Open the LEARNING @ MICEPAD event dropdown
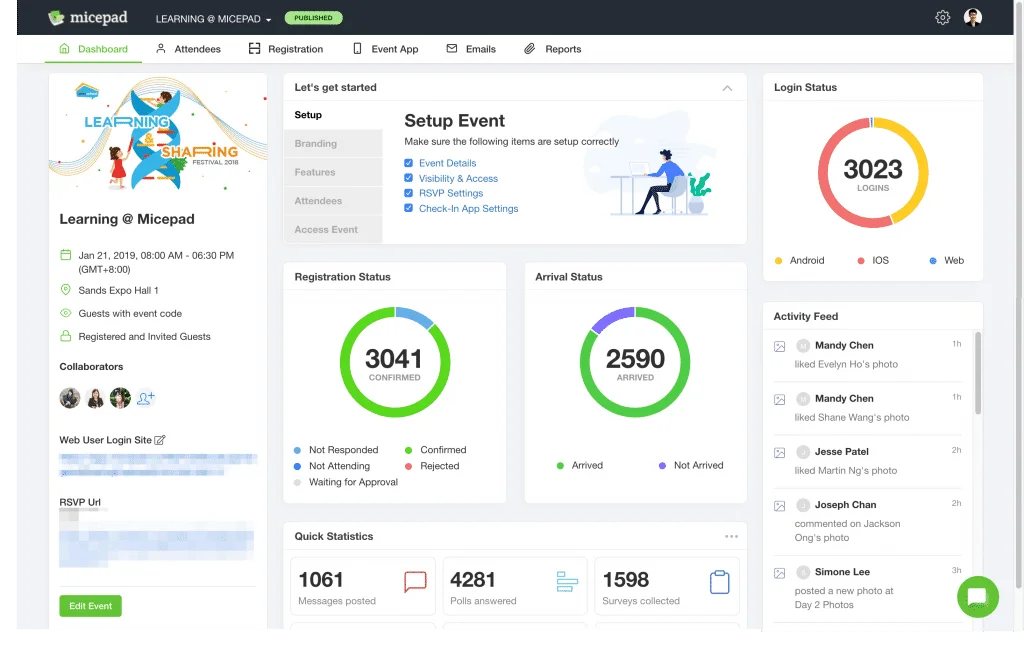Viewport: 1024px width, 649px height. pos(209,17)
